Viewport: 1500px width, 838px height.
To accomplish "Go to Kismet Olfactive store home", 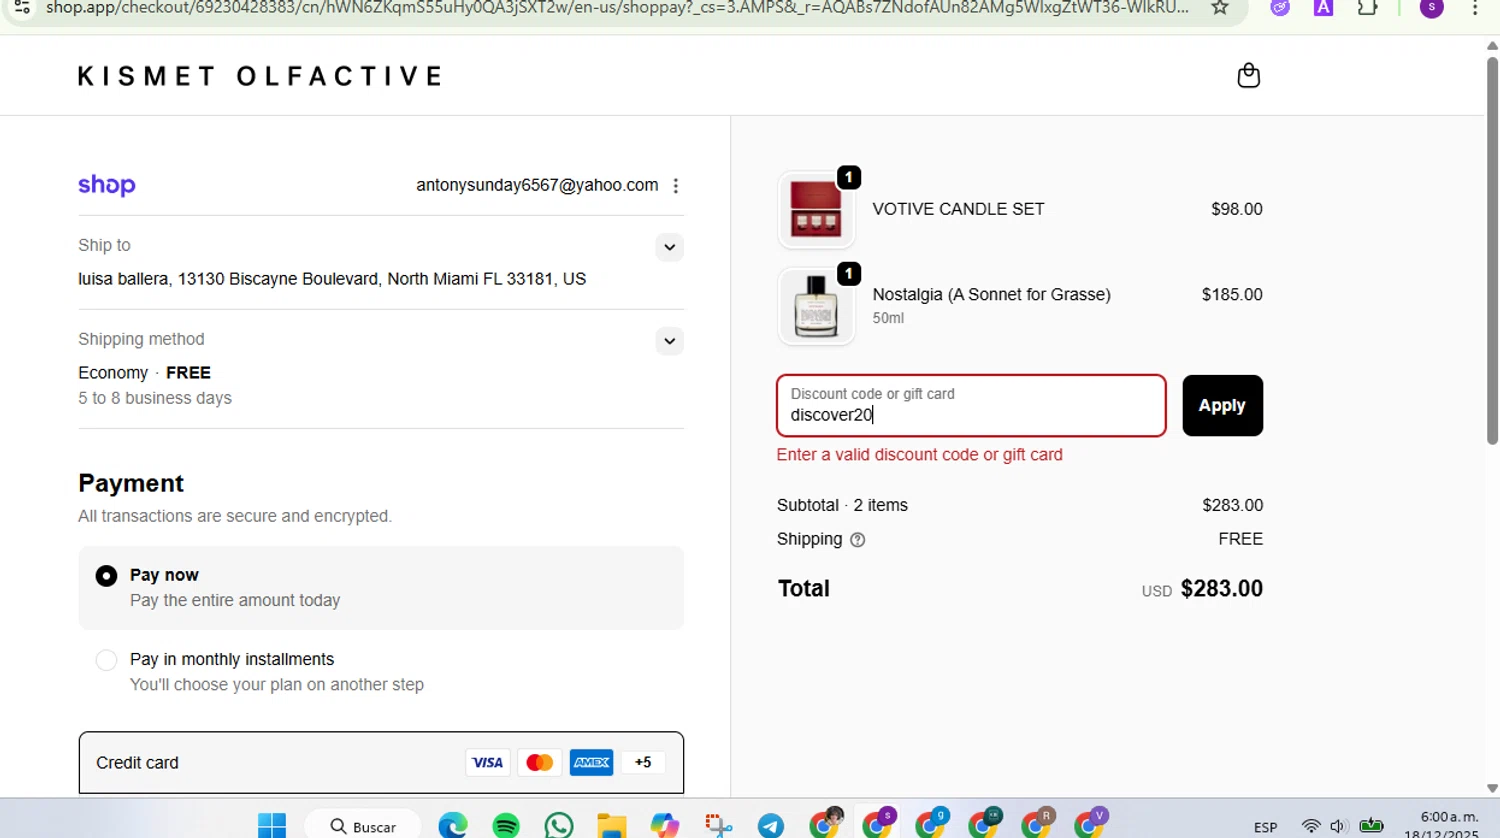I will pos(260,76).
